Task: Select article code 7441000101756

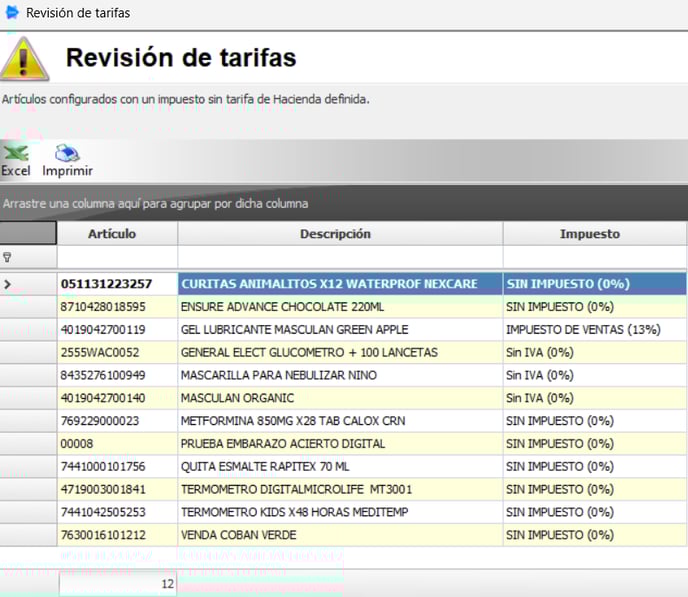Action: pos(117,466)
